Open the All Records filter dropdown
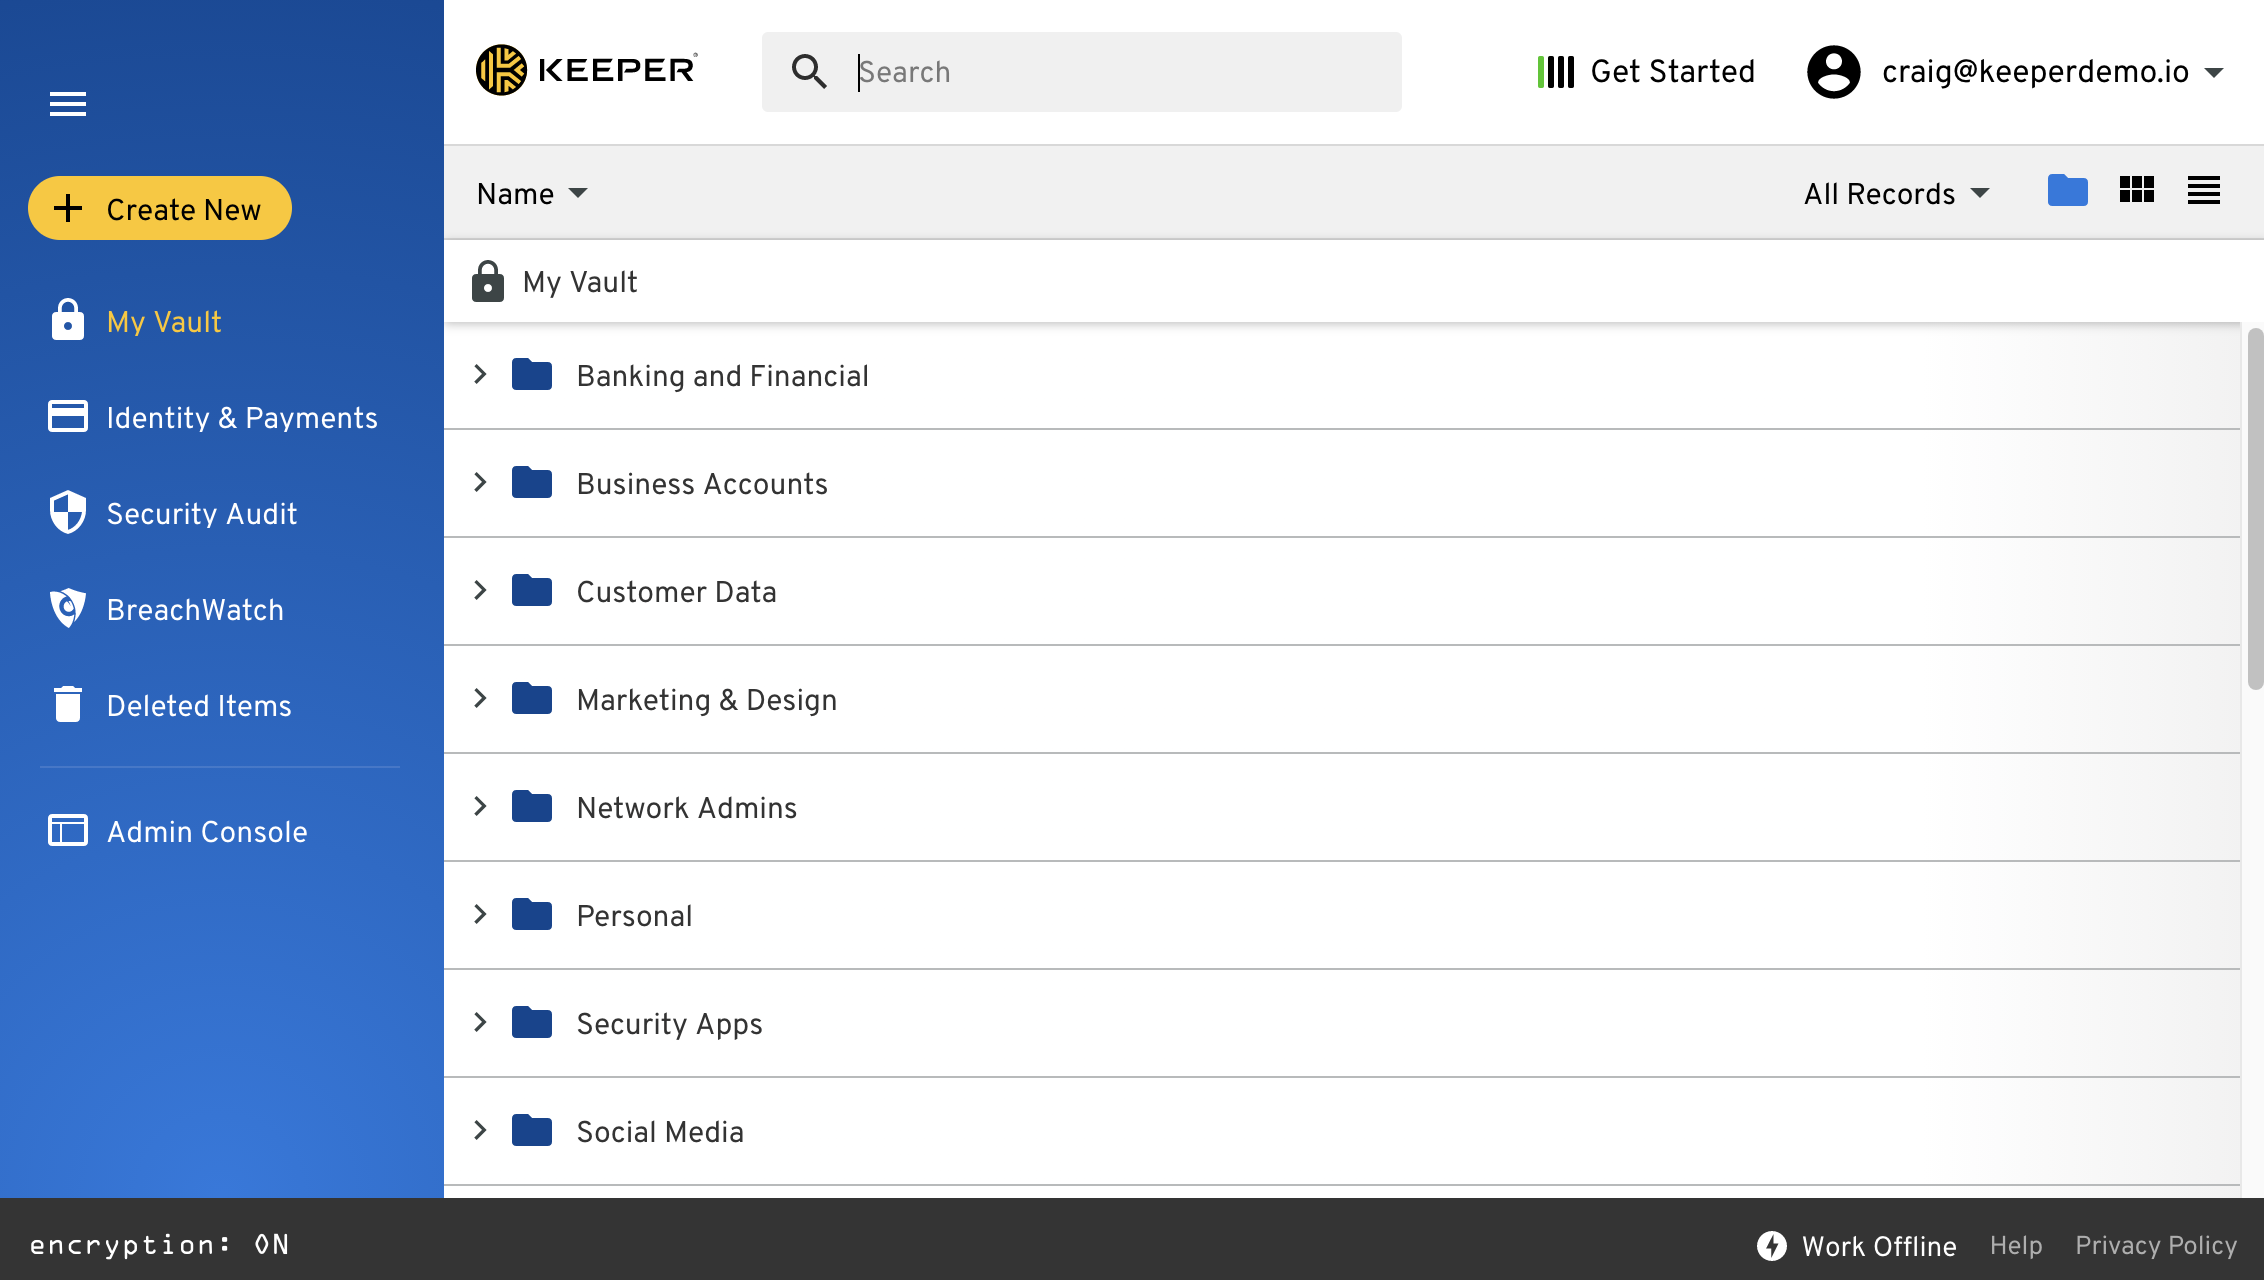 1896,194
